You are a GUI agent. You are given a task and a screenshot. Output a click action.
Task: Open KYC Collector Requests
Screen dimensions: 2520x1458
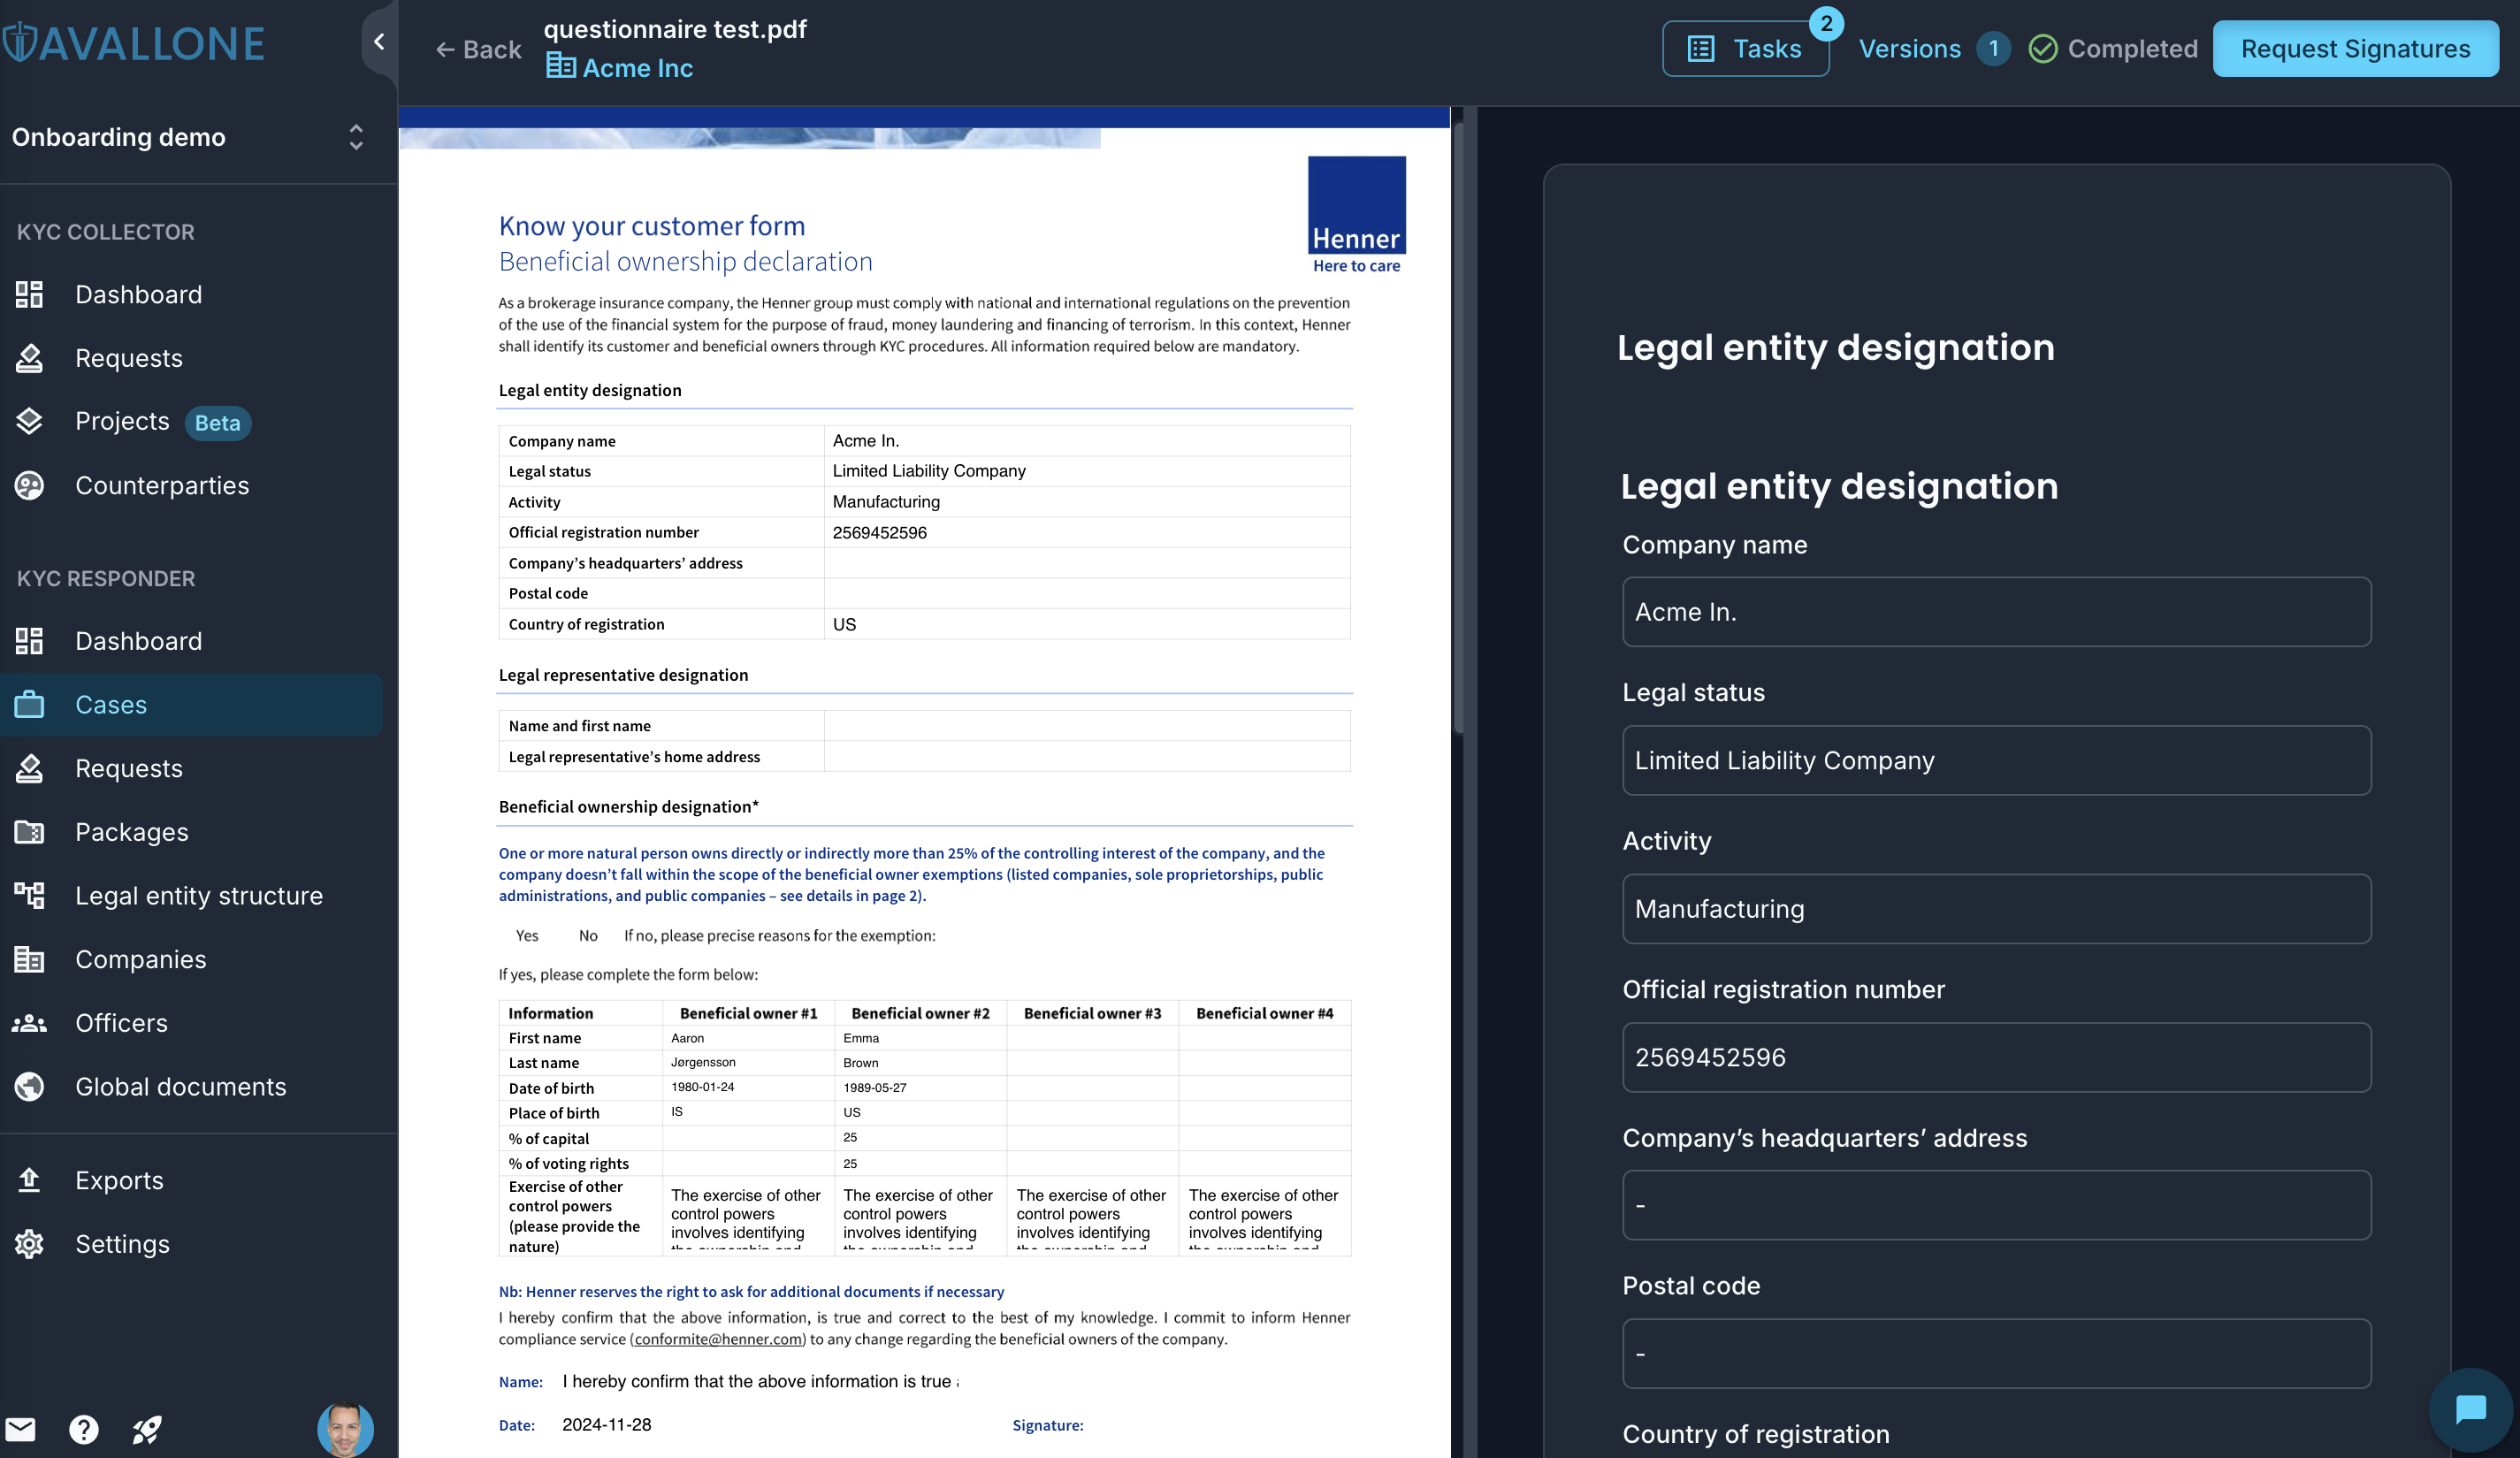[x=129, y=358]
